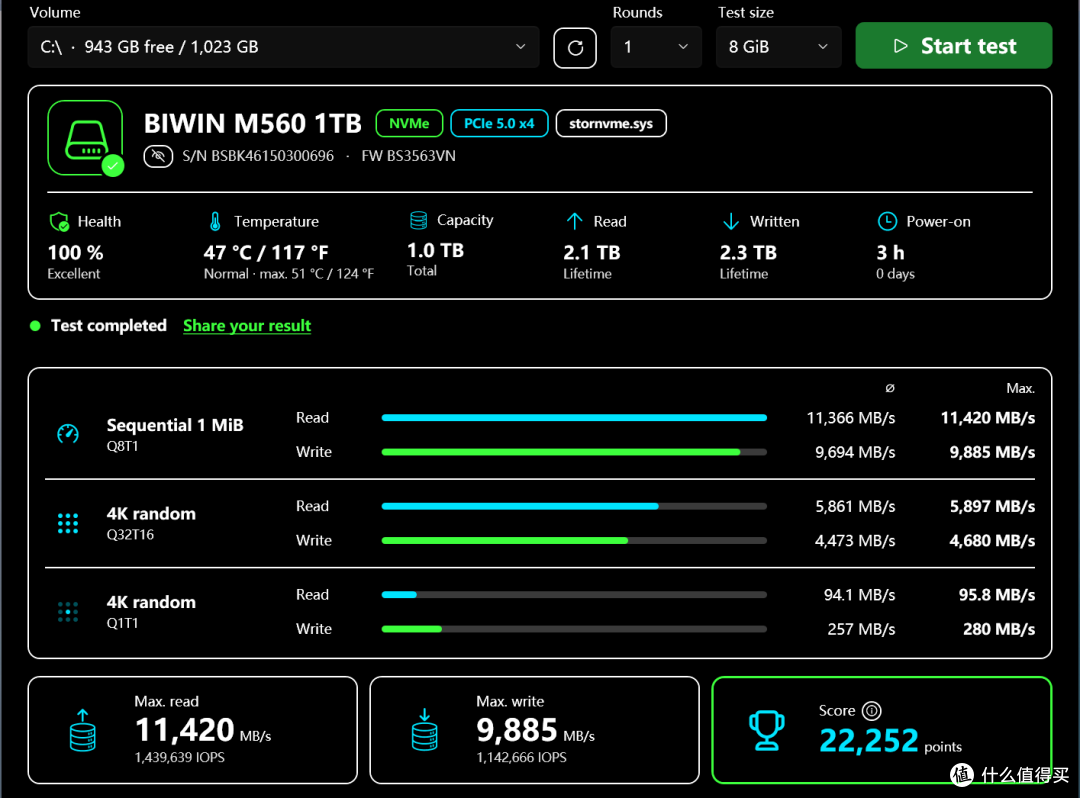The height and width of the screenshot is (798, 1080).
Task: Click the Read up-arrow icon
Action: click(574, 221)
